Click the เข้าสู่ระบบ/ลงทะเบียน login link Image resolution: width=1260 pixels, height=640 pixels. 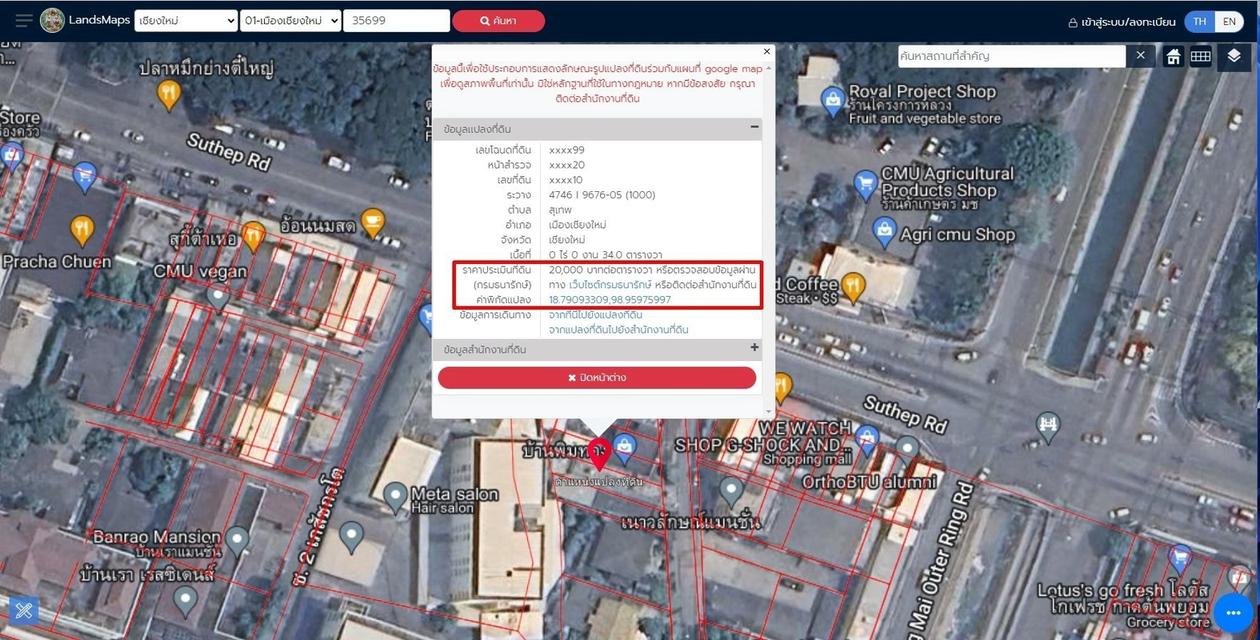click(1123, 21)
